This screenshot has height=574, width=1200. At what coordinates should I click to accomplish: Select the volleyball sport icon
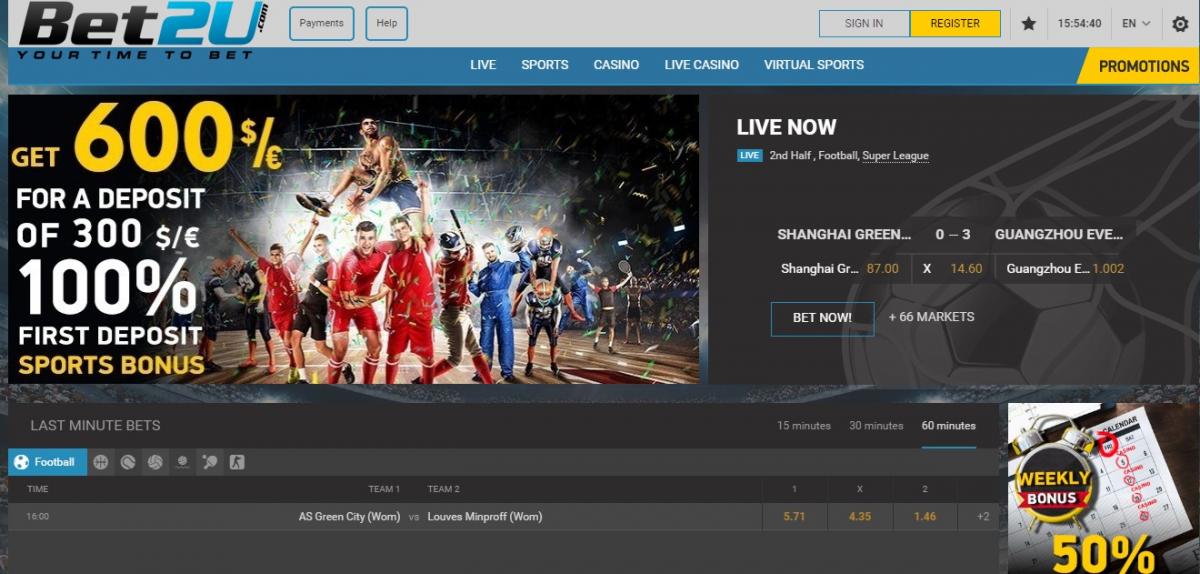pyautogui.click(x=155, y=462)
